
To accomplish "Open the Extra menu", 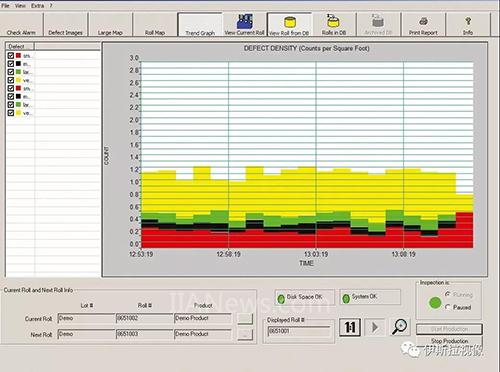I will coord(37,6).
